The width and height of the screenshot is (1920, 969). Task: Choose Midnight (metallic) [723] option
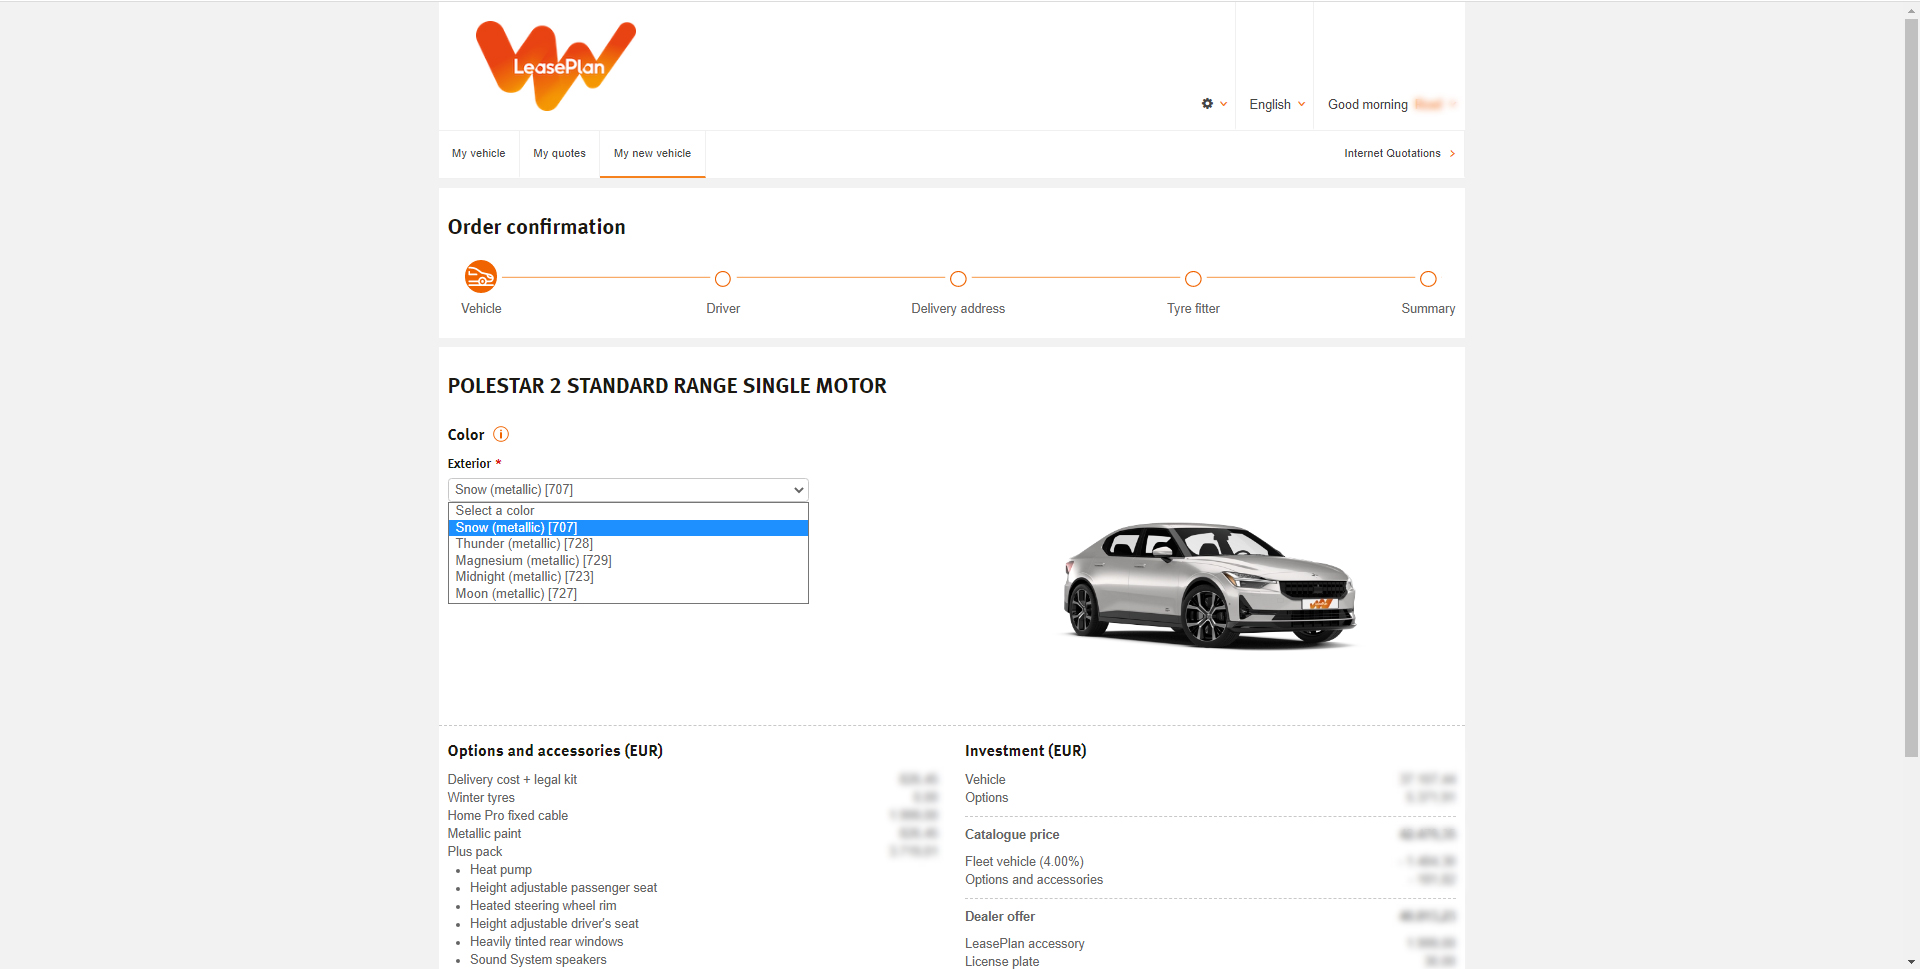(628, 577)
